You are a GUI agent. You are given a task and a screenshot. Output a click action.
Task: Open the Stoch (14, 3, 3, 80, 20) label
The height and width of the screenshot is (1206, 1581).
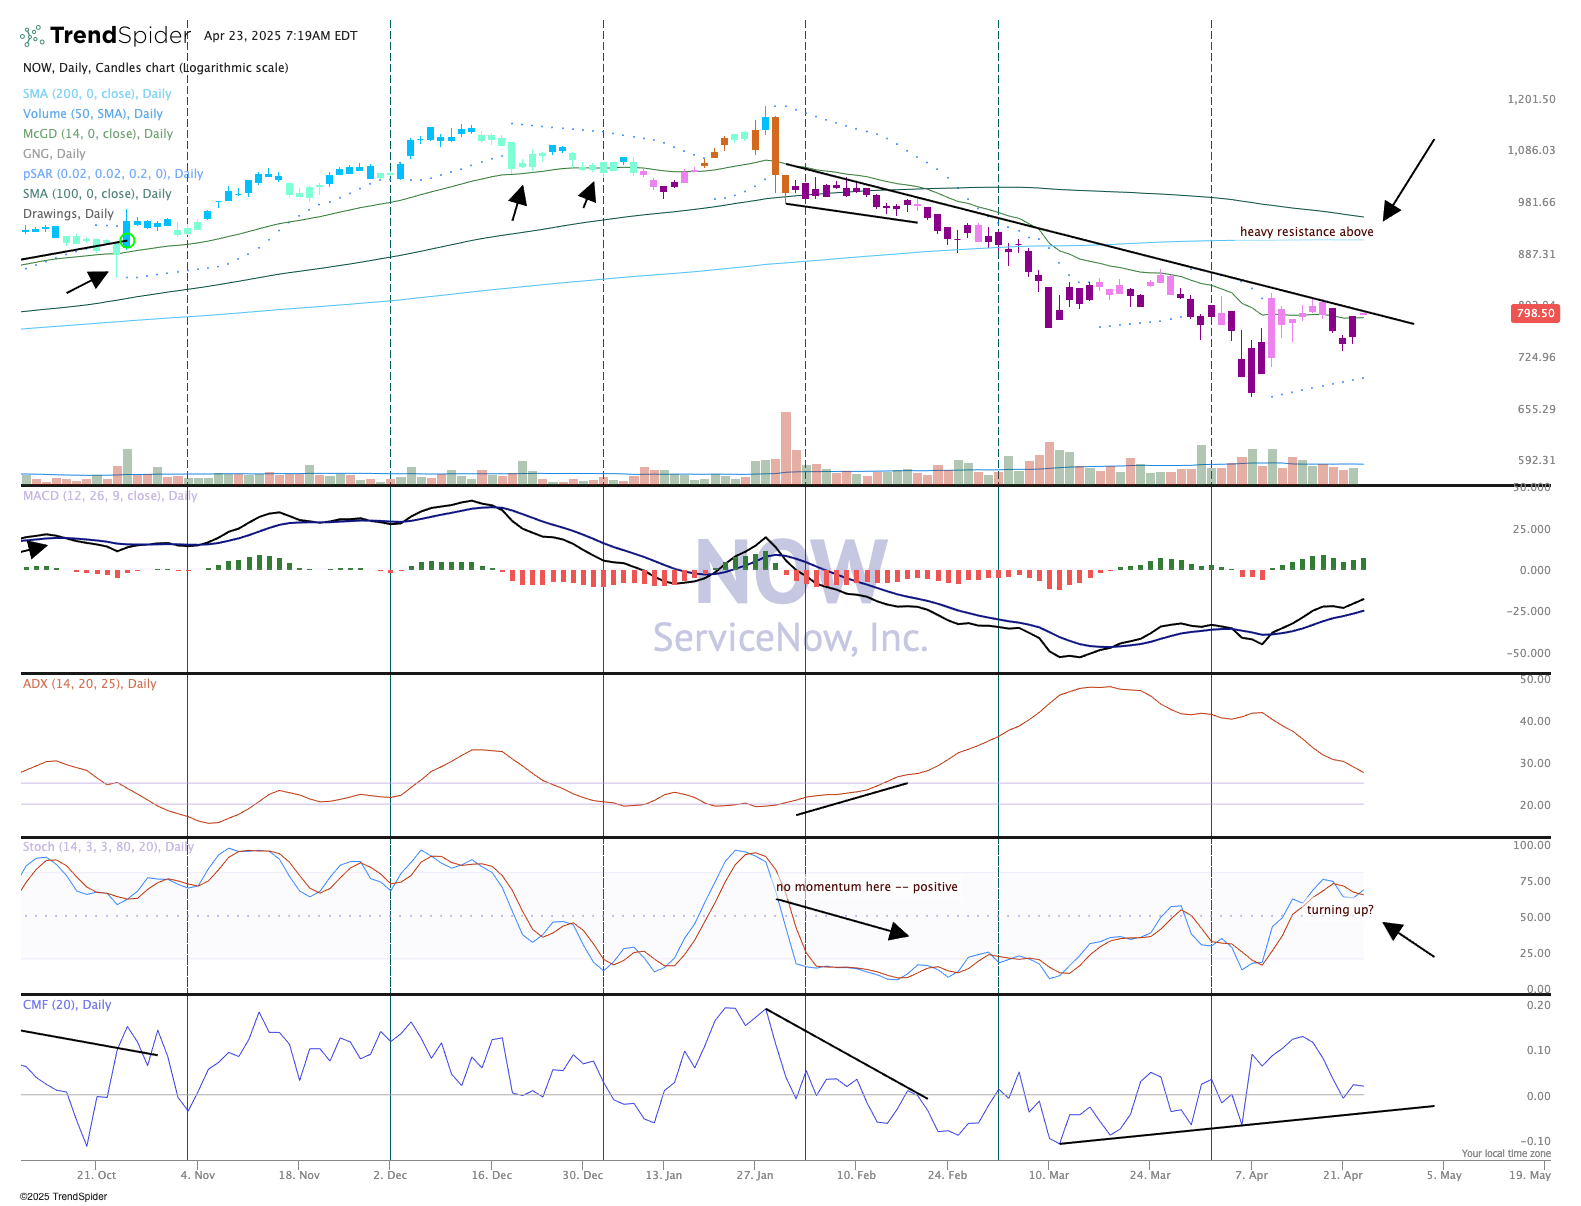[x=108, y=847]
